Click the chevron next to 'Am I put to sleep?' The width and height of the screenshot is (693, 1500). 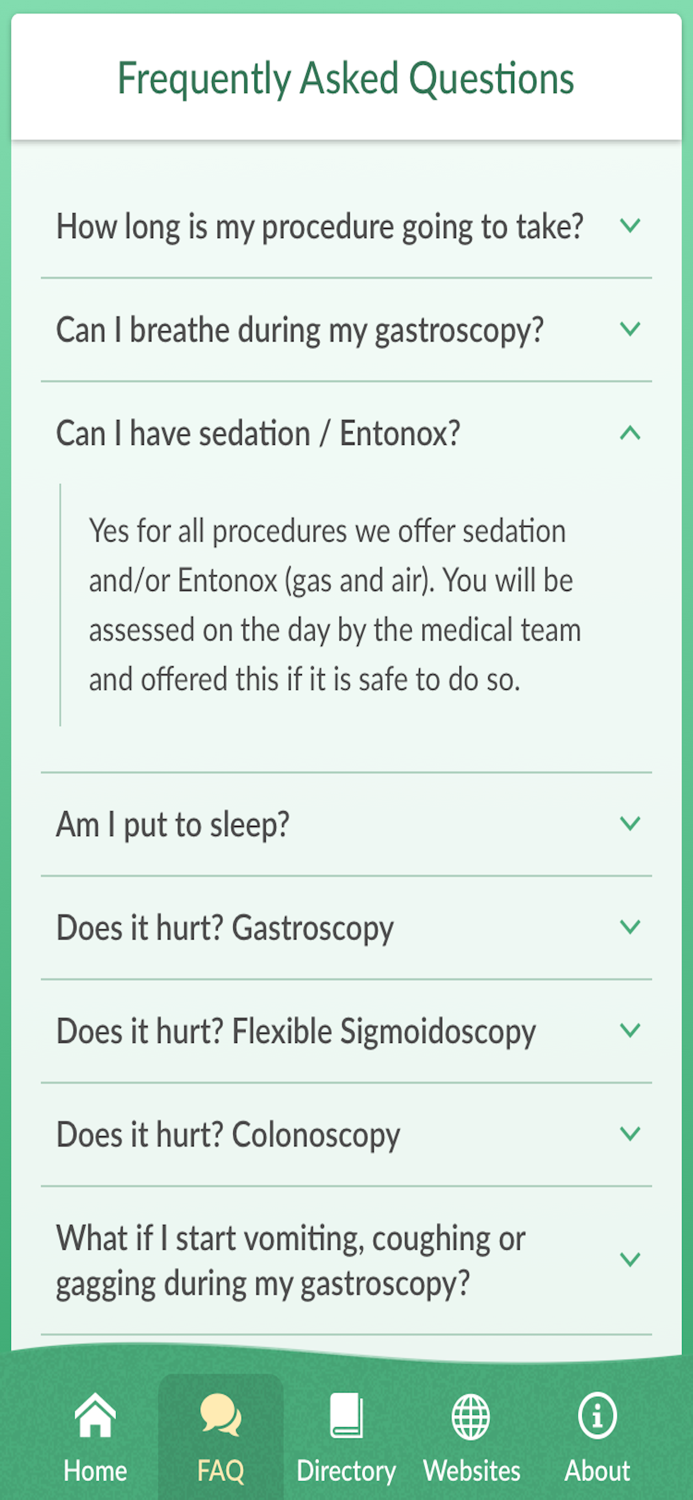click(630, 823)
